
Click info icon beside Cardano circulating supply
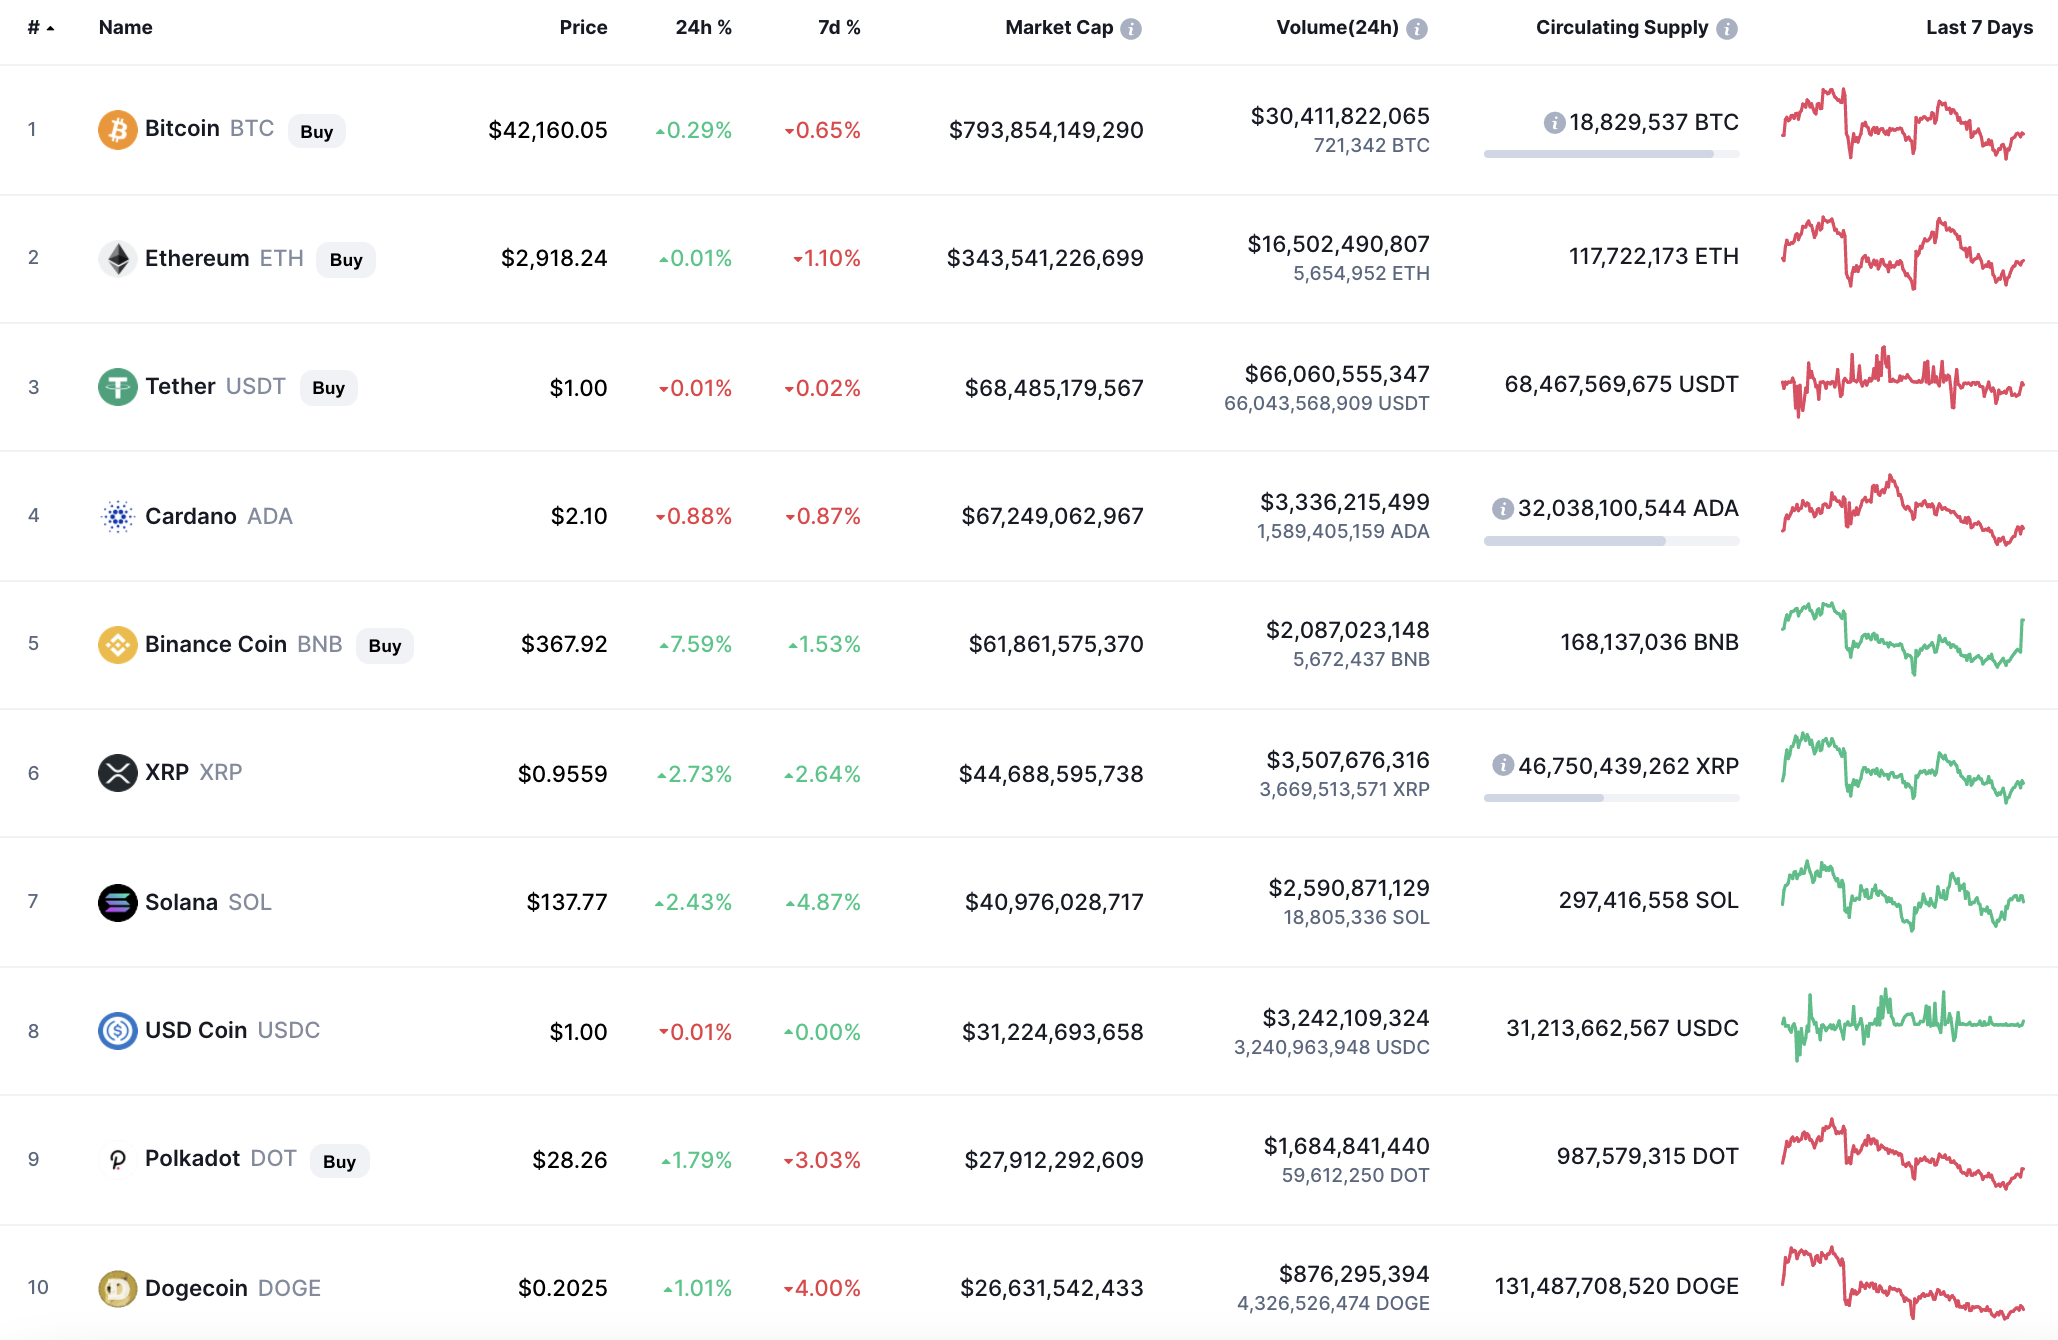point(1503,509)
